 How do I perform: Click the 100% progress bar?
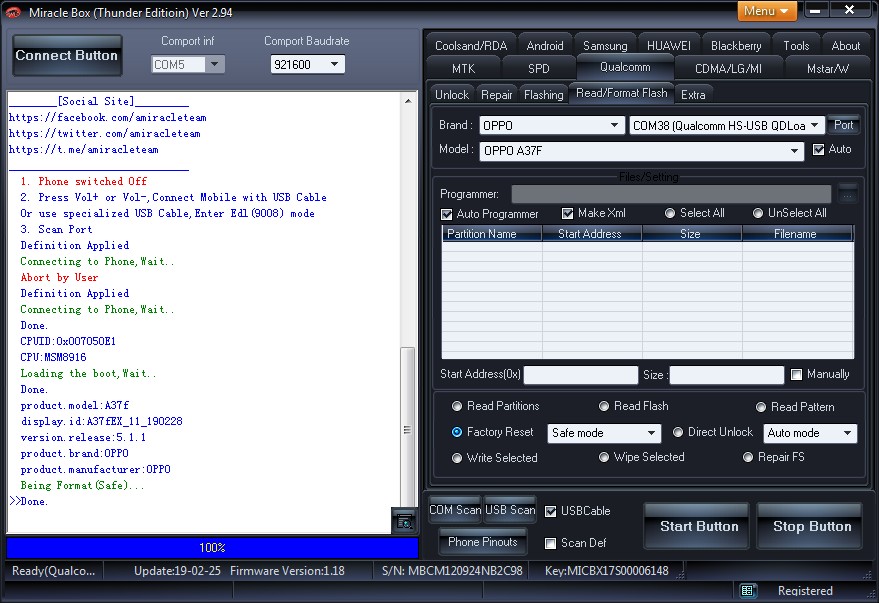coord(212,548)
